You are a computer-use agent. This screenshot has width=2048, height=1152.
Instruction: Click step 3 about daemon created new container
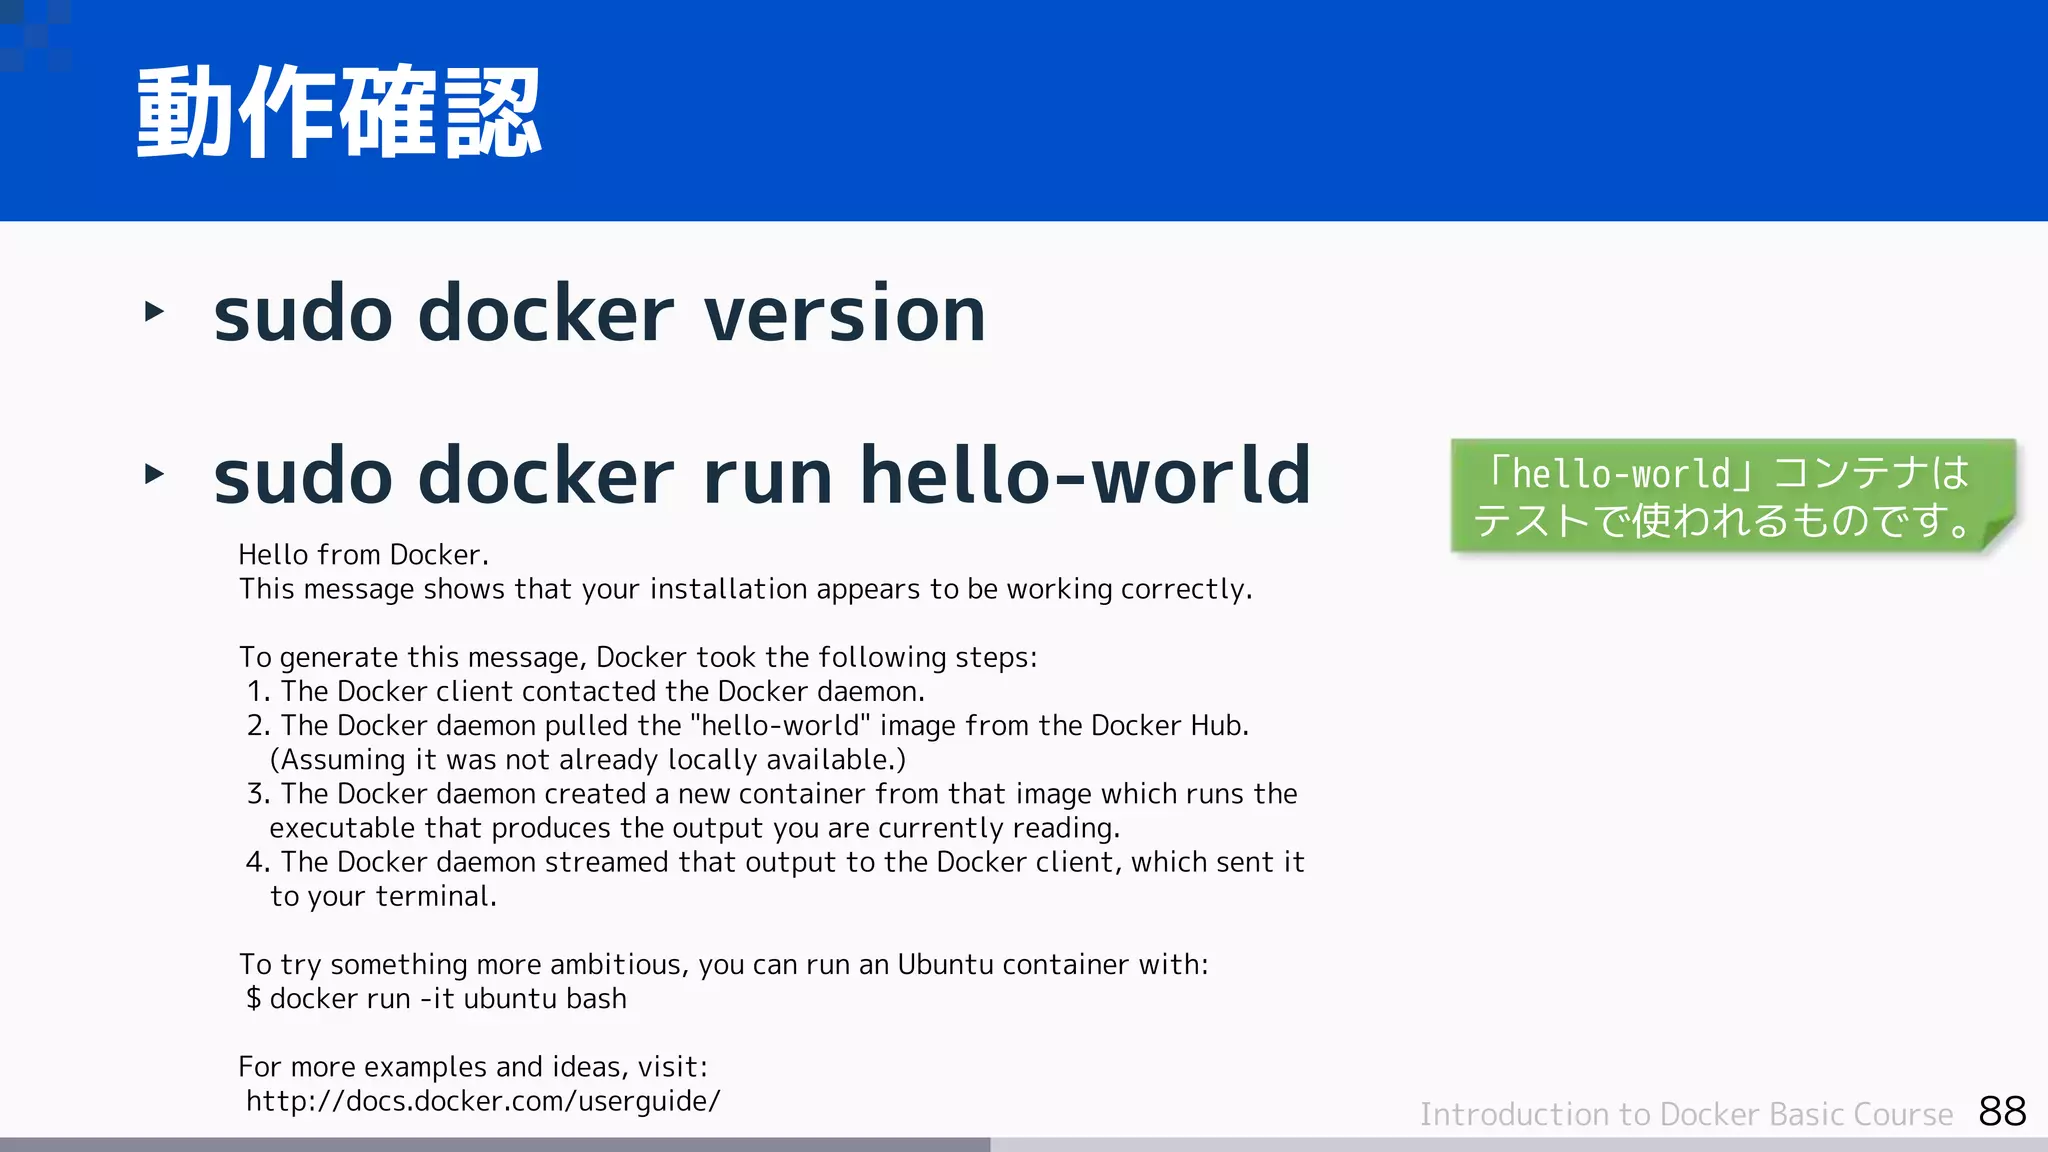click(772, 794)
